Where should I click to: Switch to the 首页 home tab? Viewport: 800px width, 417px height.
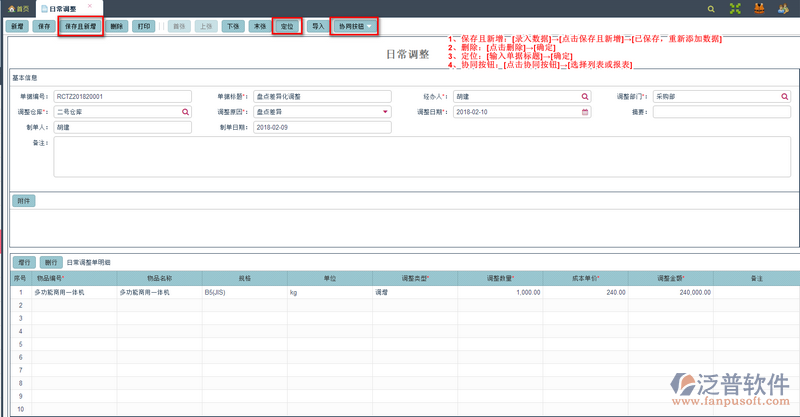(x=16, y=8)
